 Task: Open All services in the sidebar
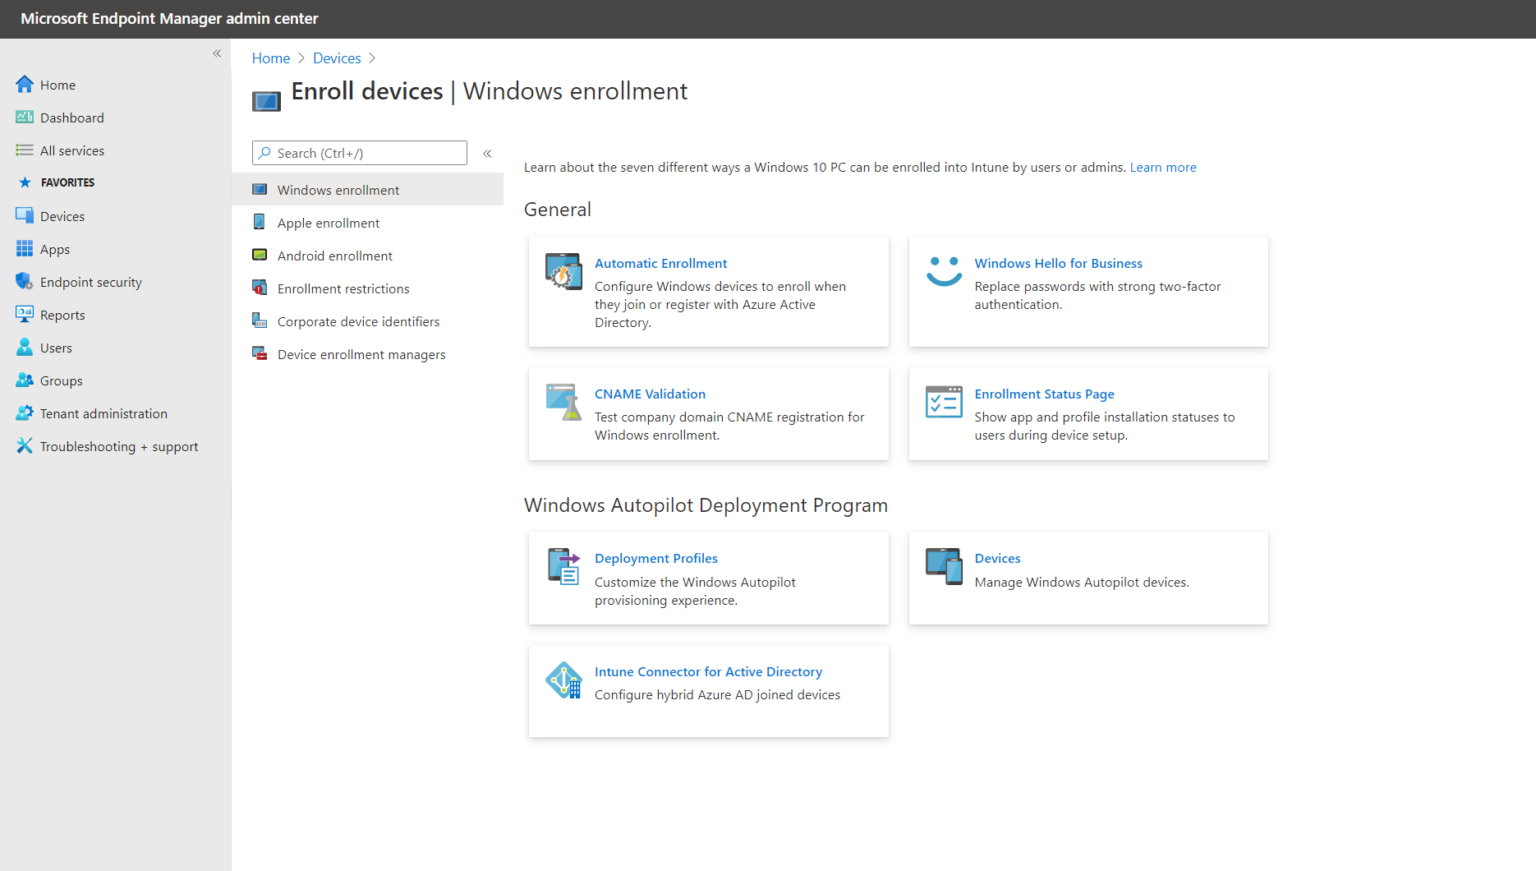click(72, 151)
